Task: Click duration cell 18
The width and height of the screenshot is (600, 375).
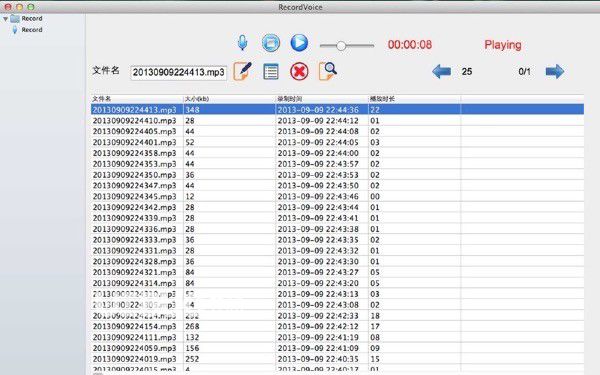Action: click(x=375, y=316)
